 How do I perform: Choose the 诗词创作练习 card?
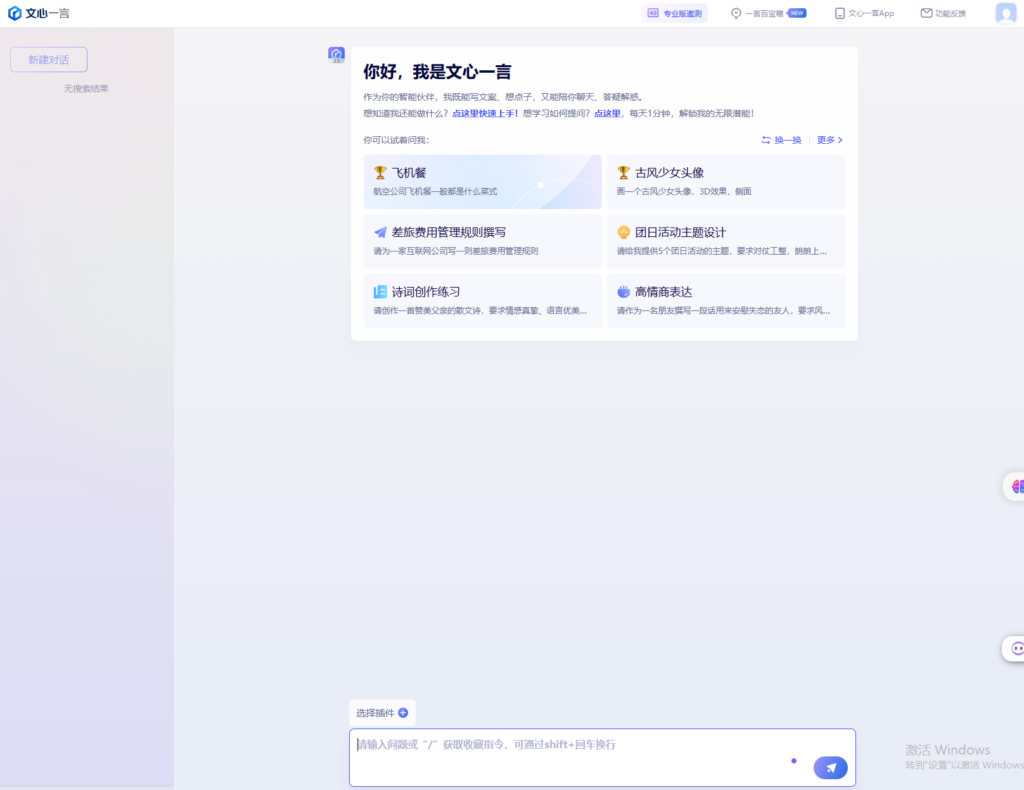click(483, 300)
